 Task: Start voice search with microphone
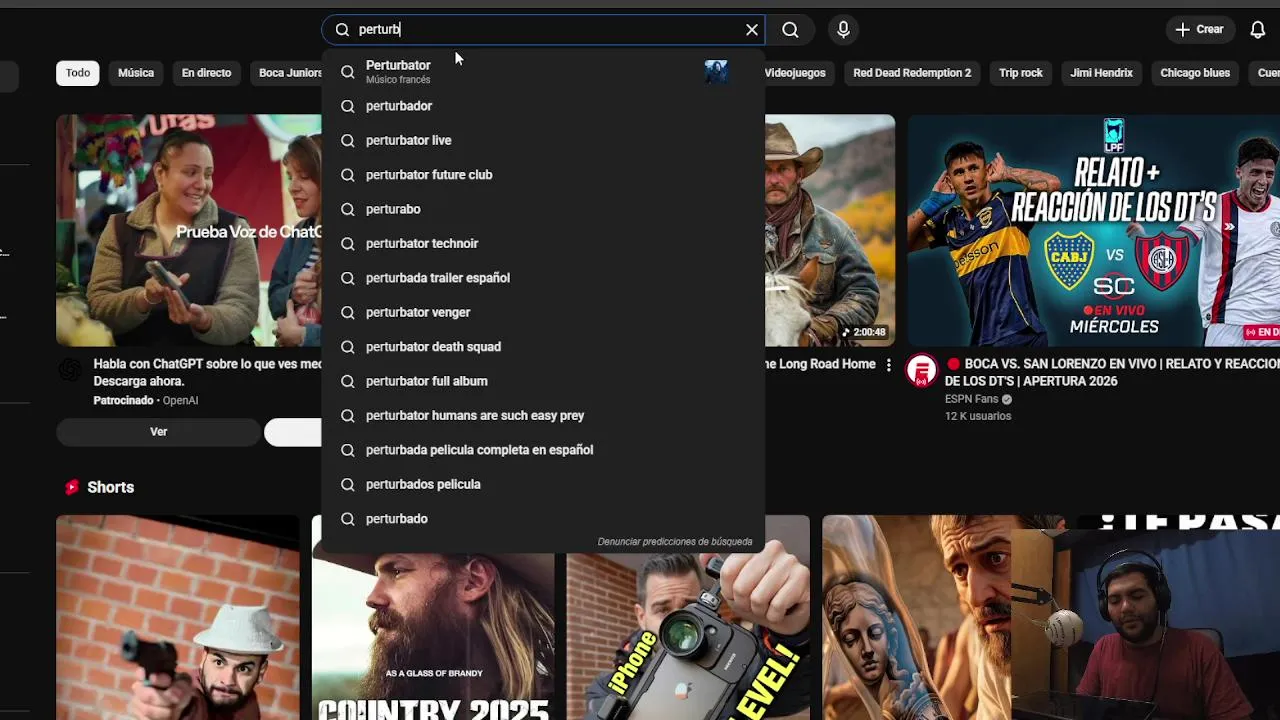pos(843,30)
